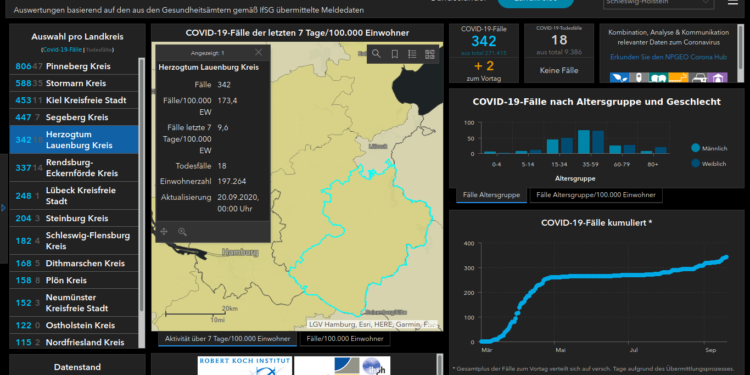This screenshot has width=750, height=375.
Task: Click the teal people category icon
Action: [658, 77]
